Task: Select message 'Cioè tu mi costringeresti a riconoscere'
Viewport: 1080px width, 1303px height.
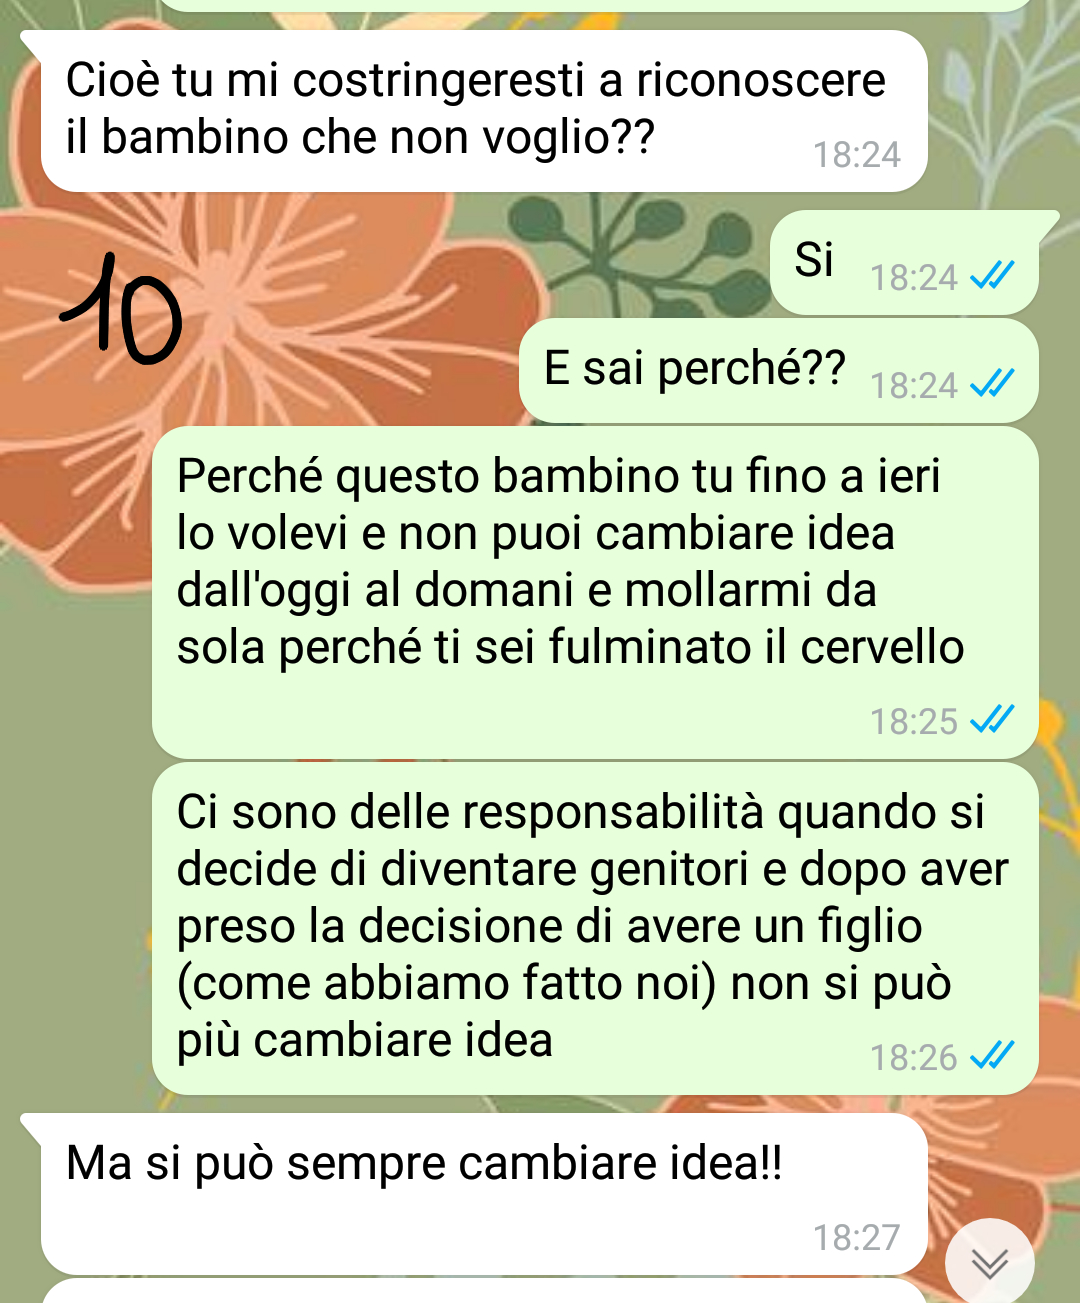Action: coord(484,111)
